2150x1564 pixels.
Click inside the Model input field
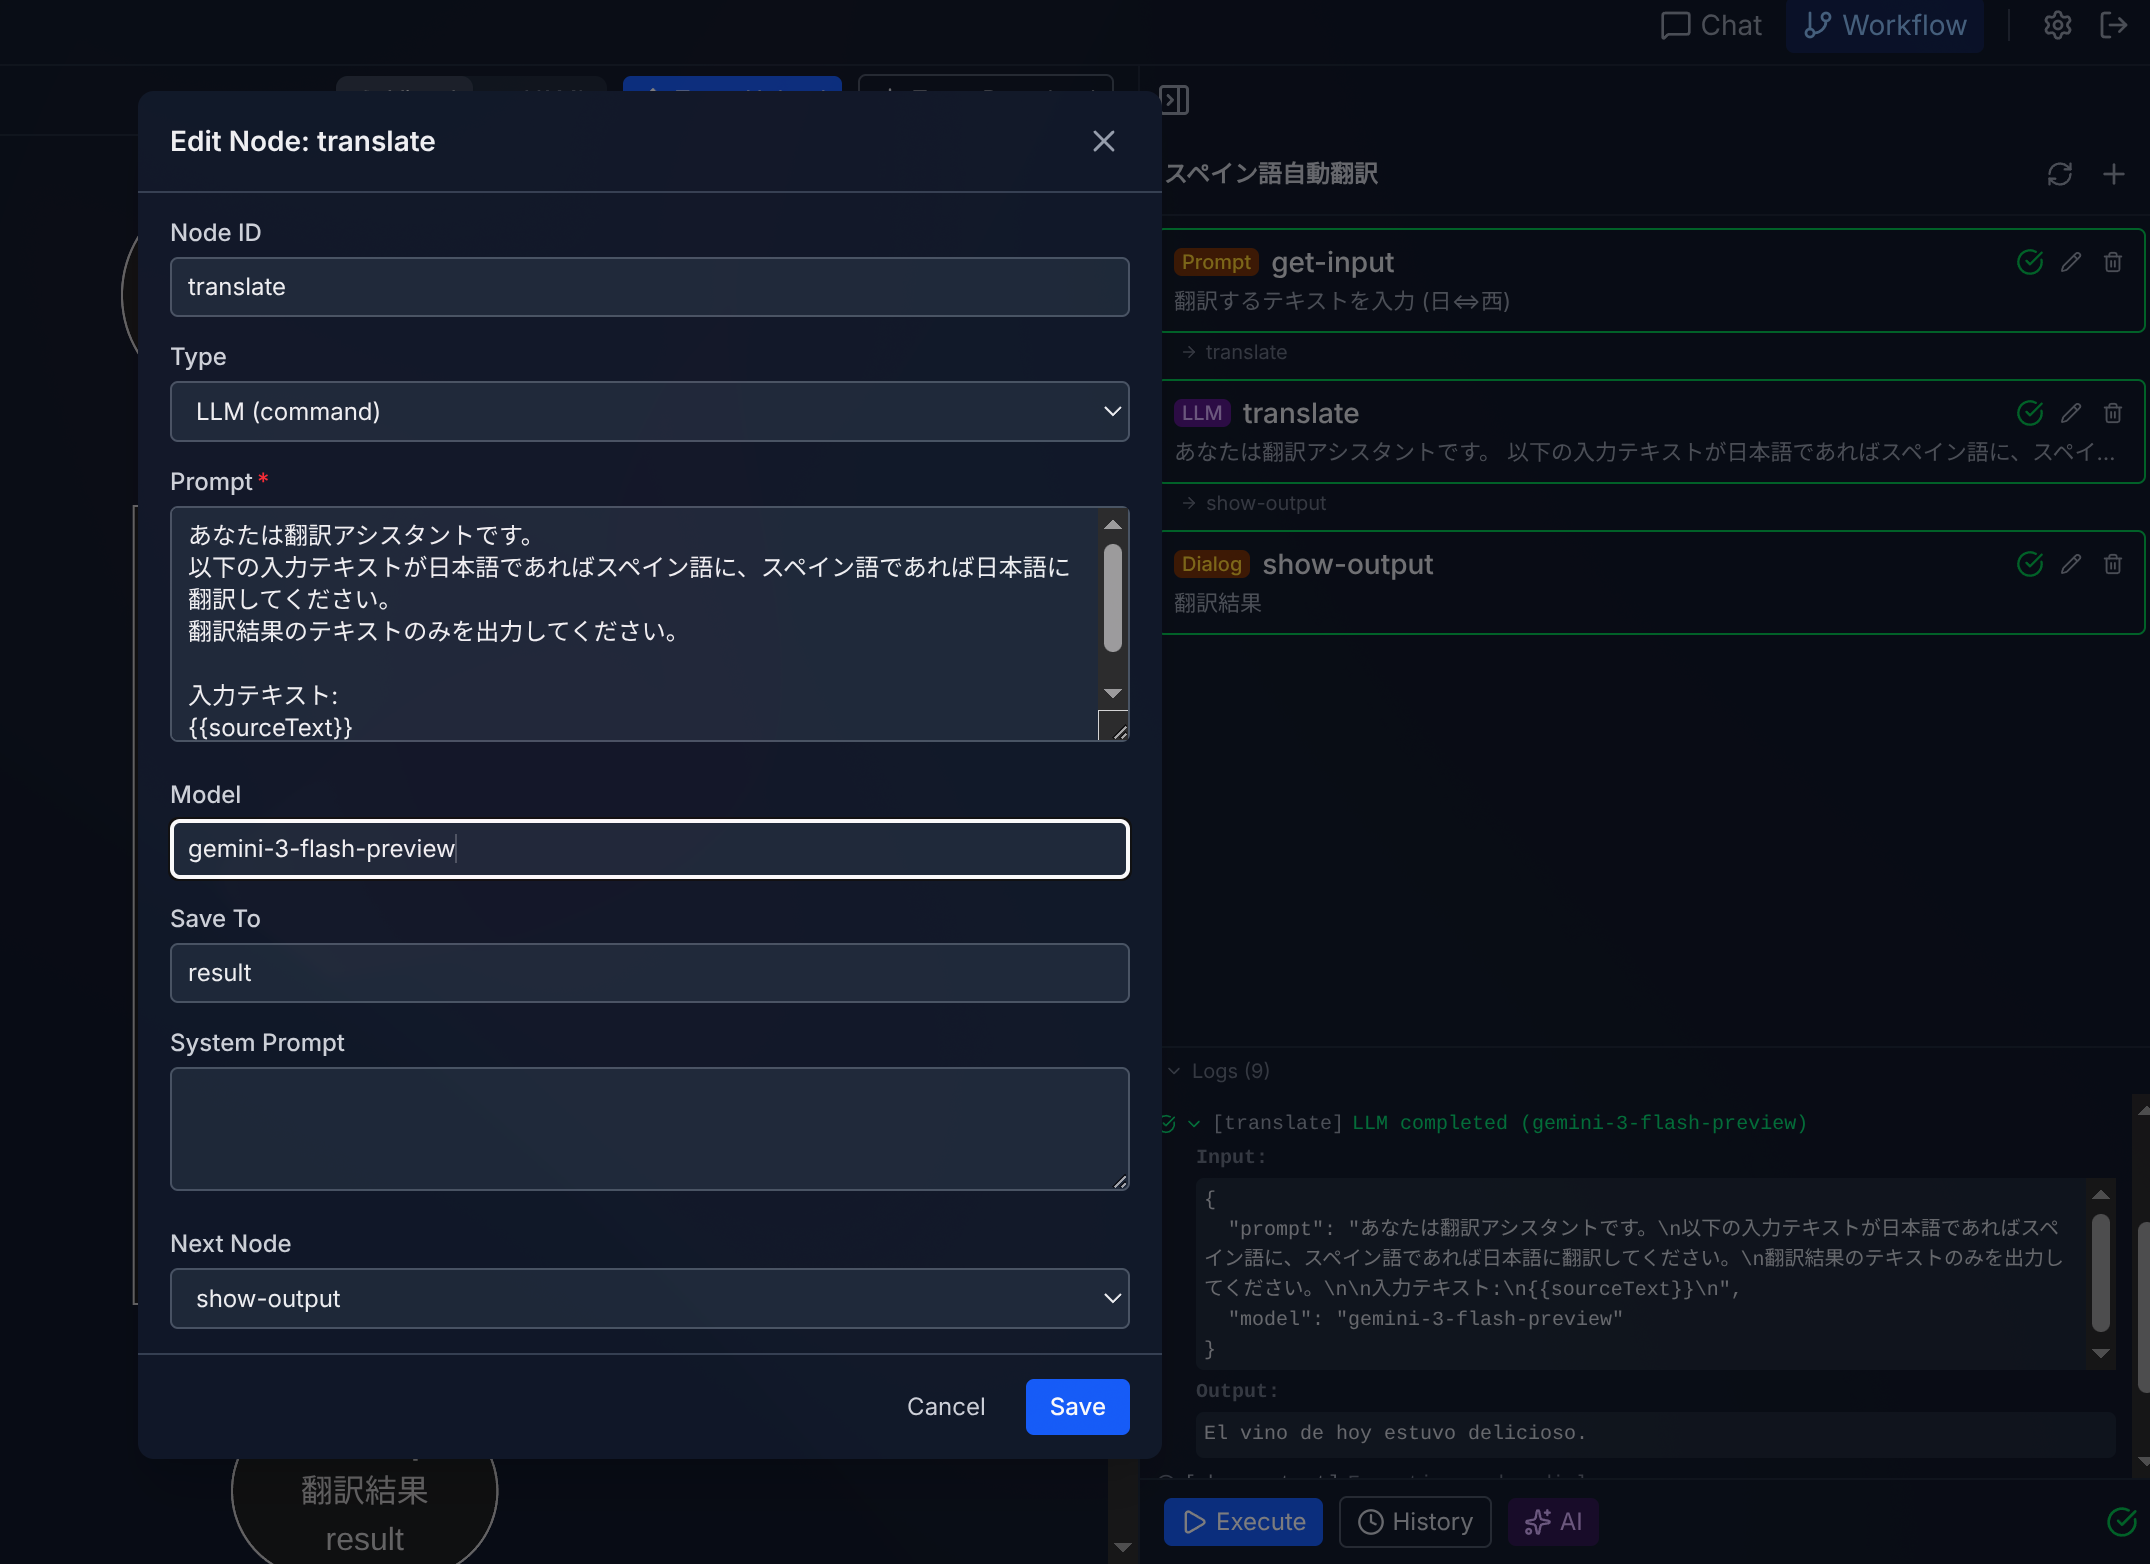[649, 849]
